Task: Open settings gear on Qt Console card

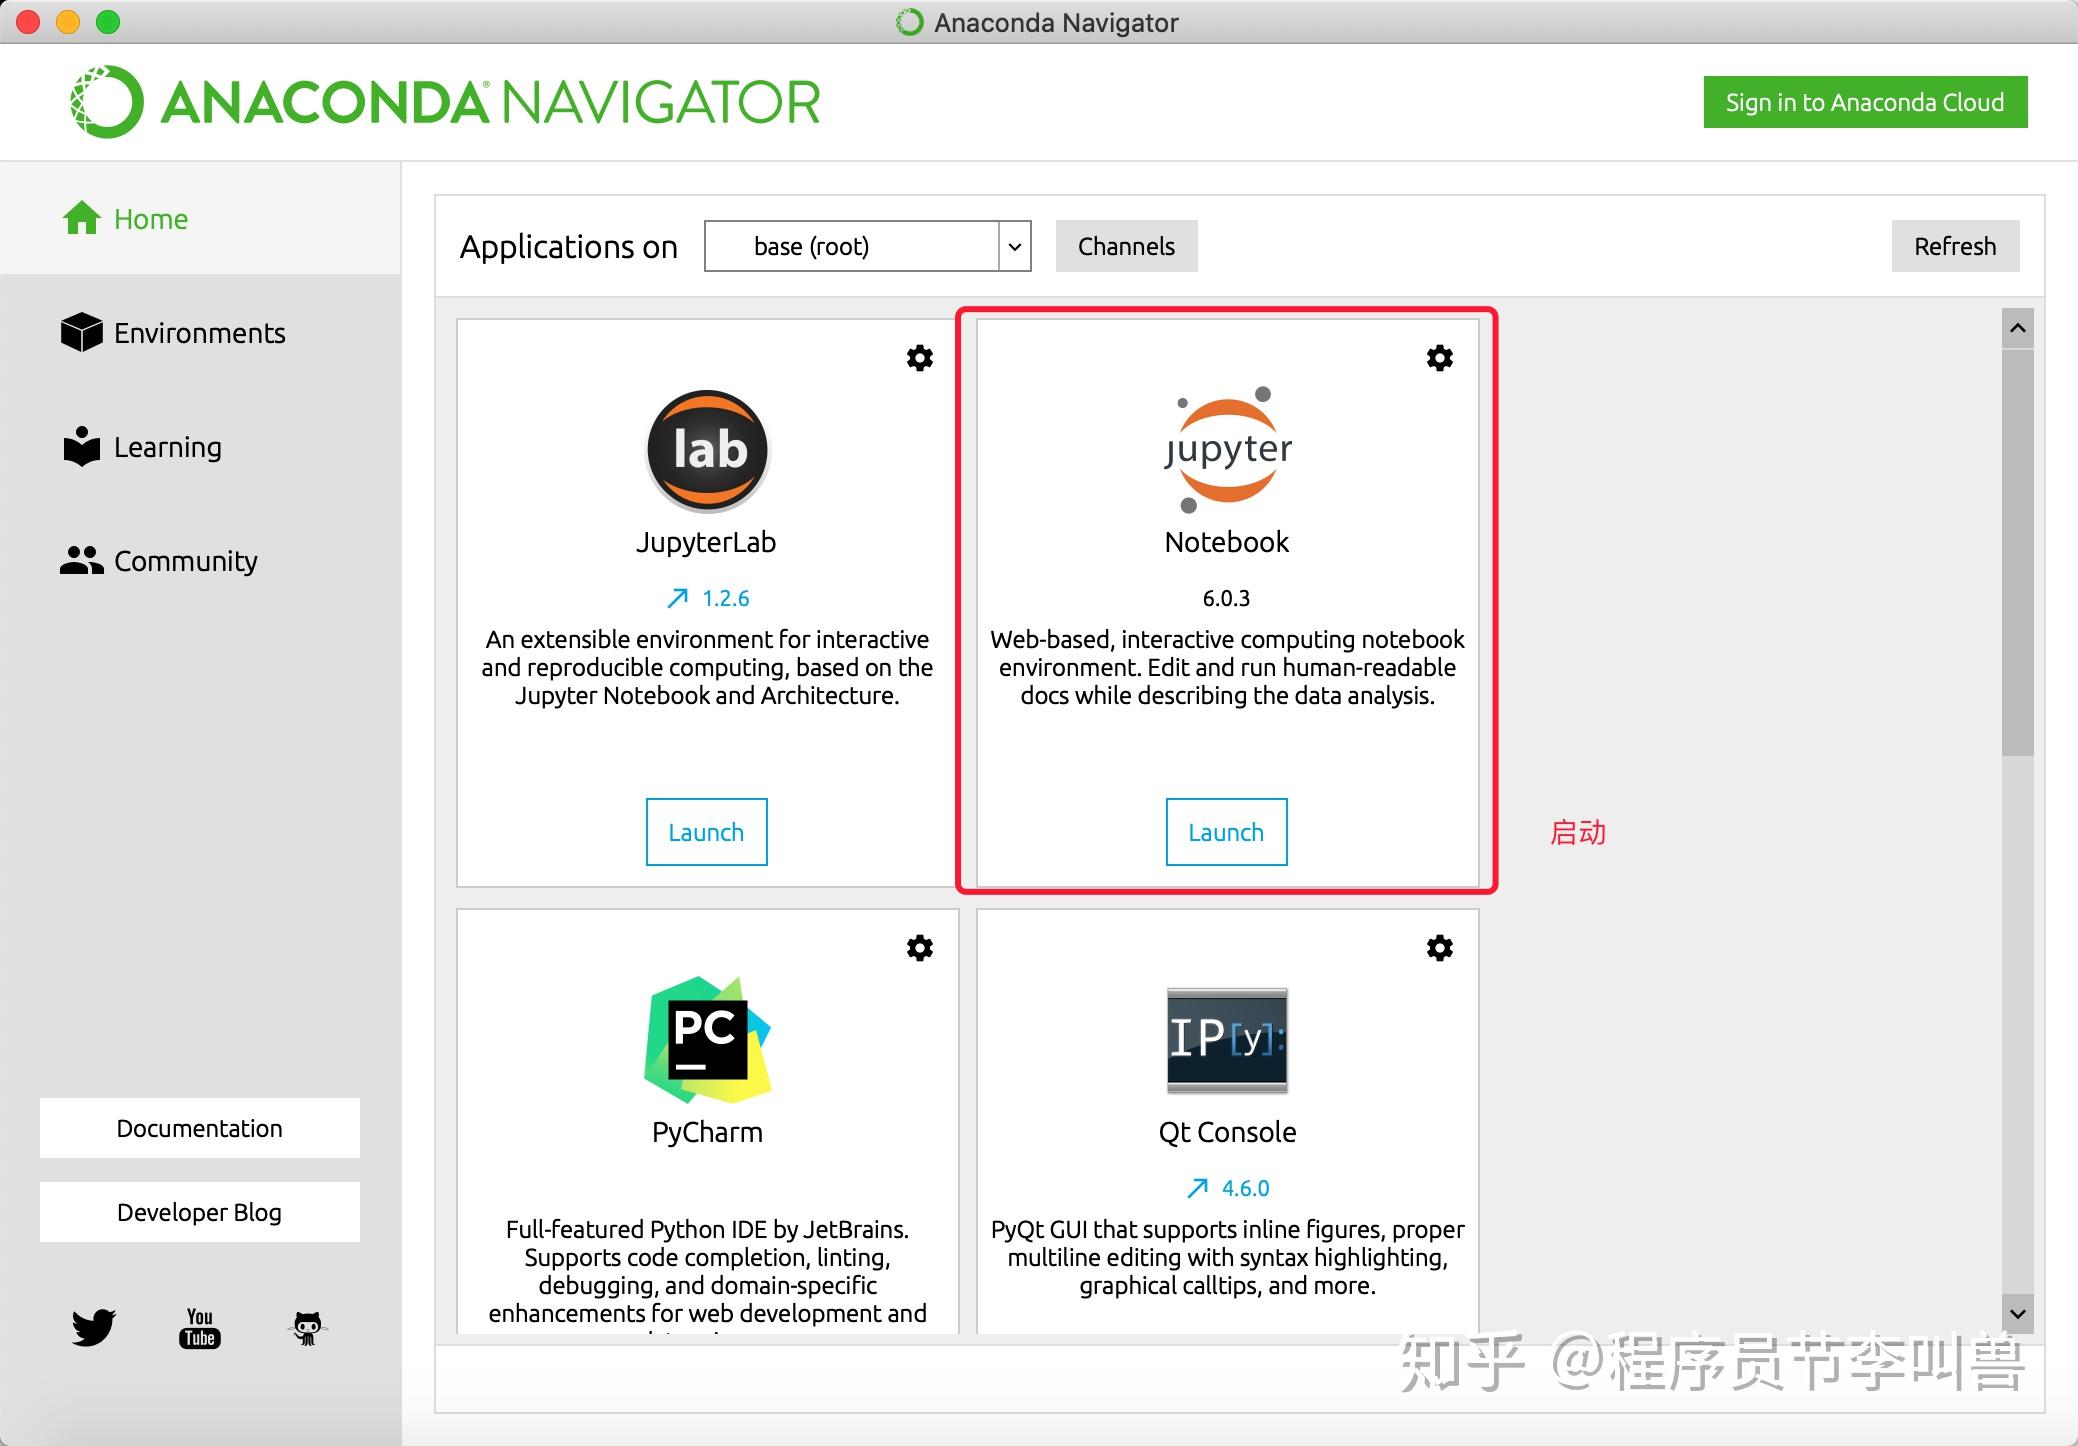Action: tap(1439, 948)
